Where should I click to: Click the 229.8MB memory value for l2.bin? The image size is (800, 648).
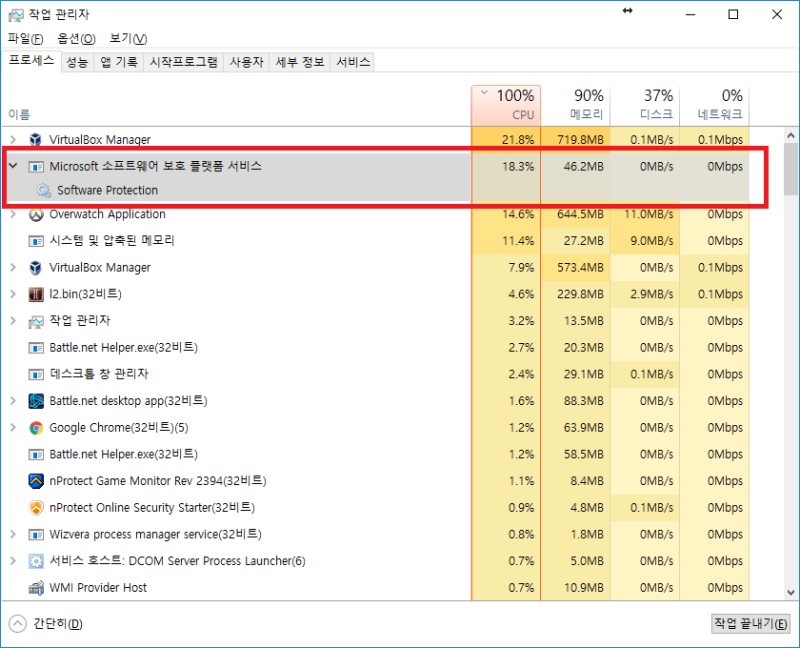[x=581, y=294]
